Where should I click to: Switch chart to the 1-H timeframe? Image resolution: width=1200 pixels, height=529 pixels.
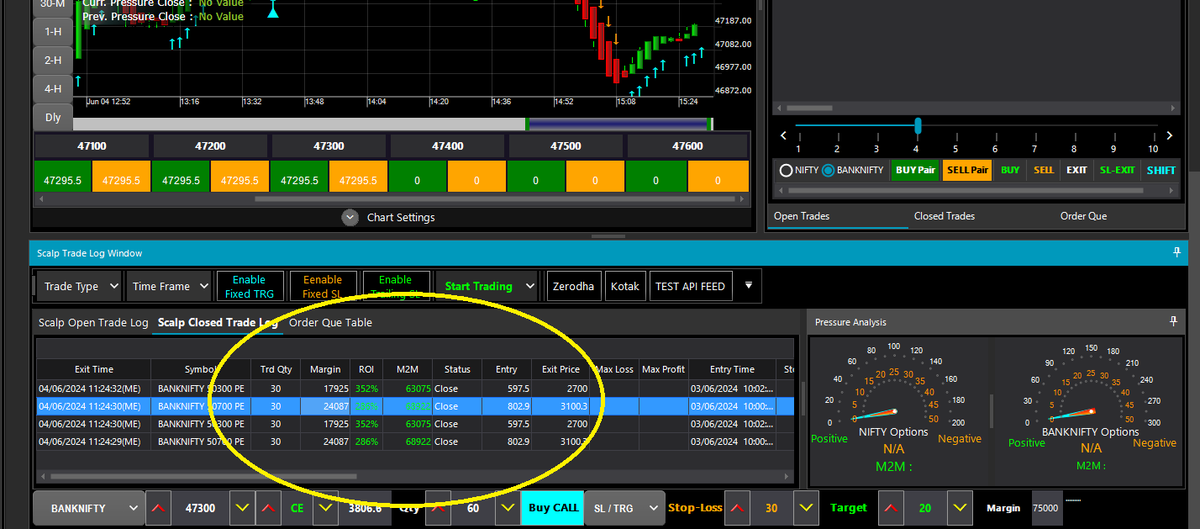(x=53, y=31)
